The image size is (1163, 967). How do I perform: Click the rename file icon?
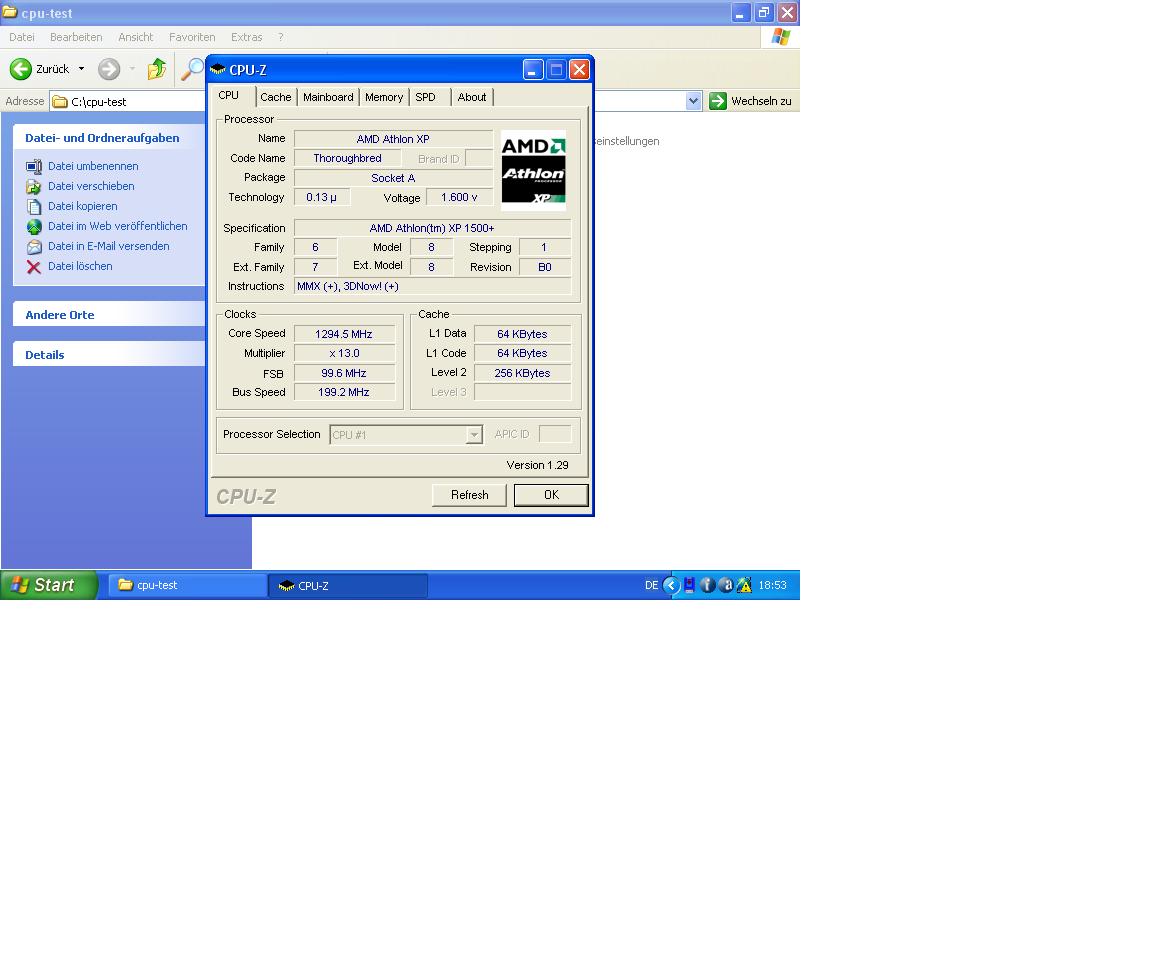pyautogui.click(x=34, y=167)
